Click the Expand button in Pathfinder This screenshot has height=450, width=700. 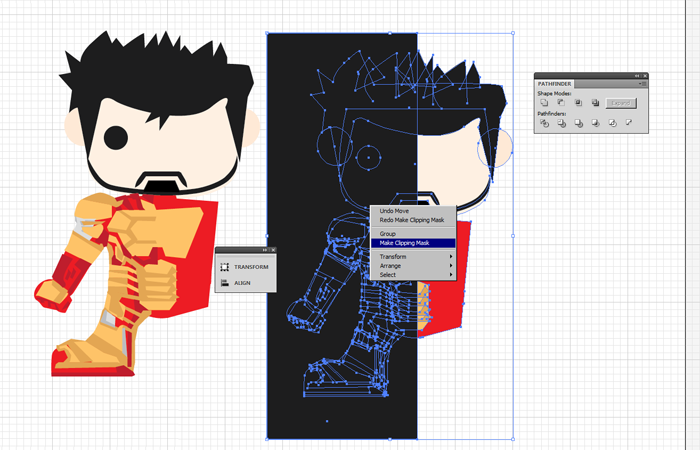(x=621, y=103)
